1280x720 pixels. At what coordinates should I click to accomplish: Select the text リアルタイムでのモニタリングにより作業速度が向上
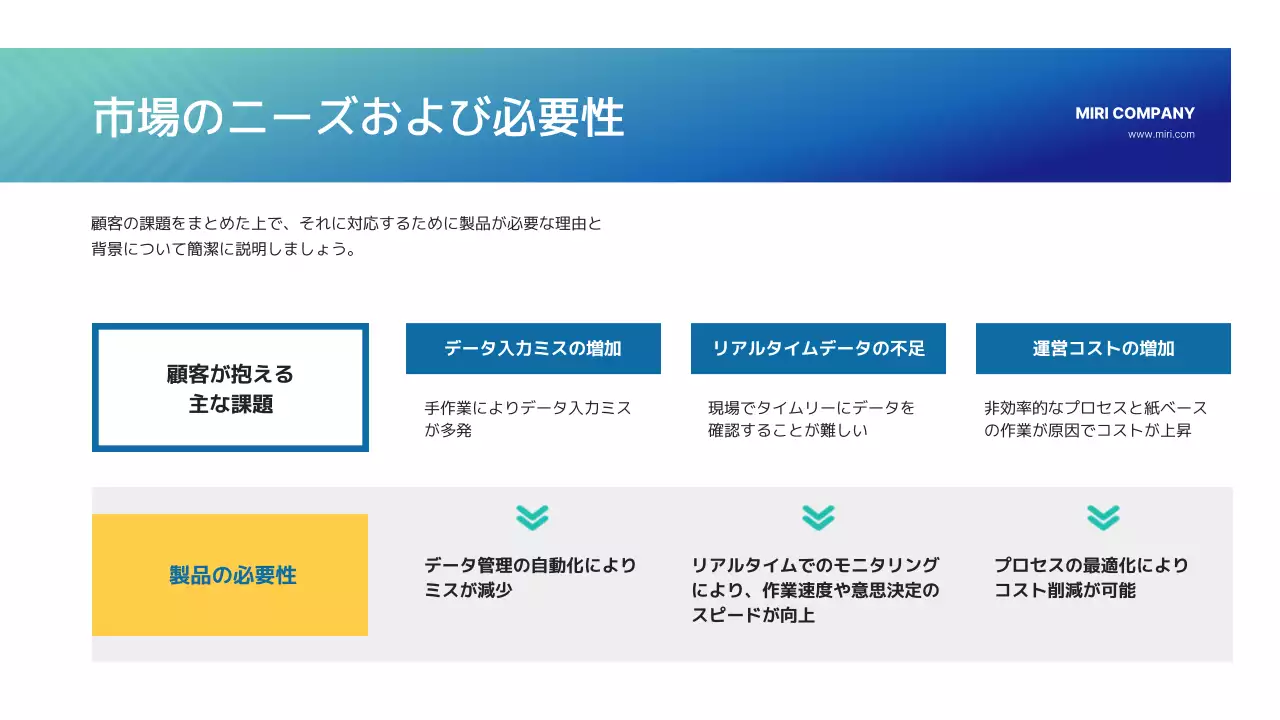pos(816,590)
